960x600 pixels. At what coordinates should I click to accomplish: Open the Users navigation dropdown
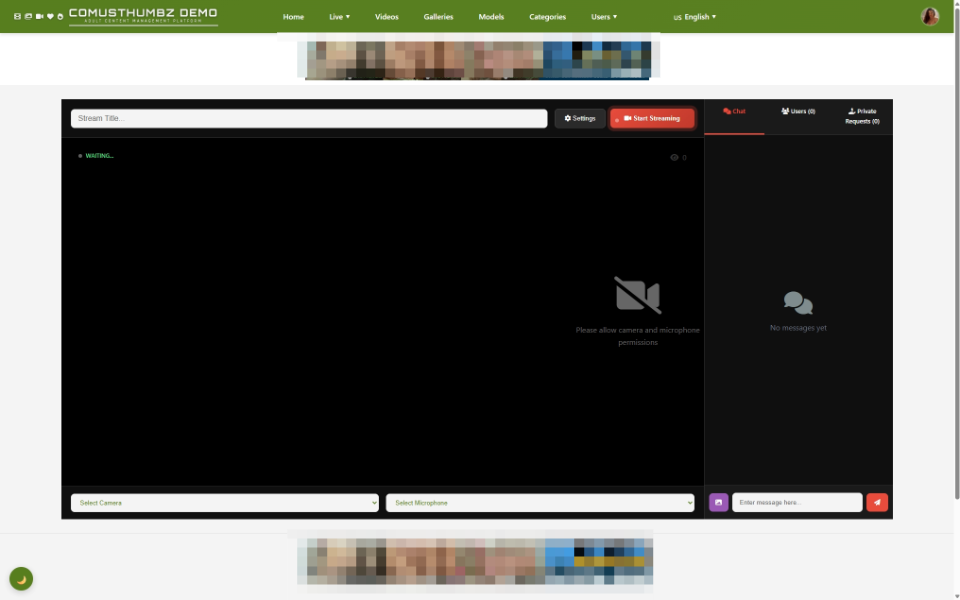(x=604, y=17)
